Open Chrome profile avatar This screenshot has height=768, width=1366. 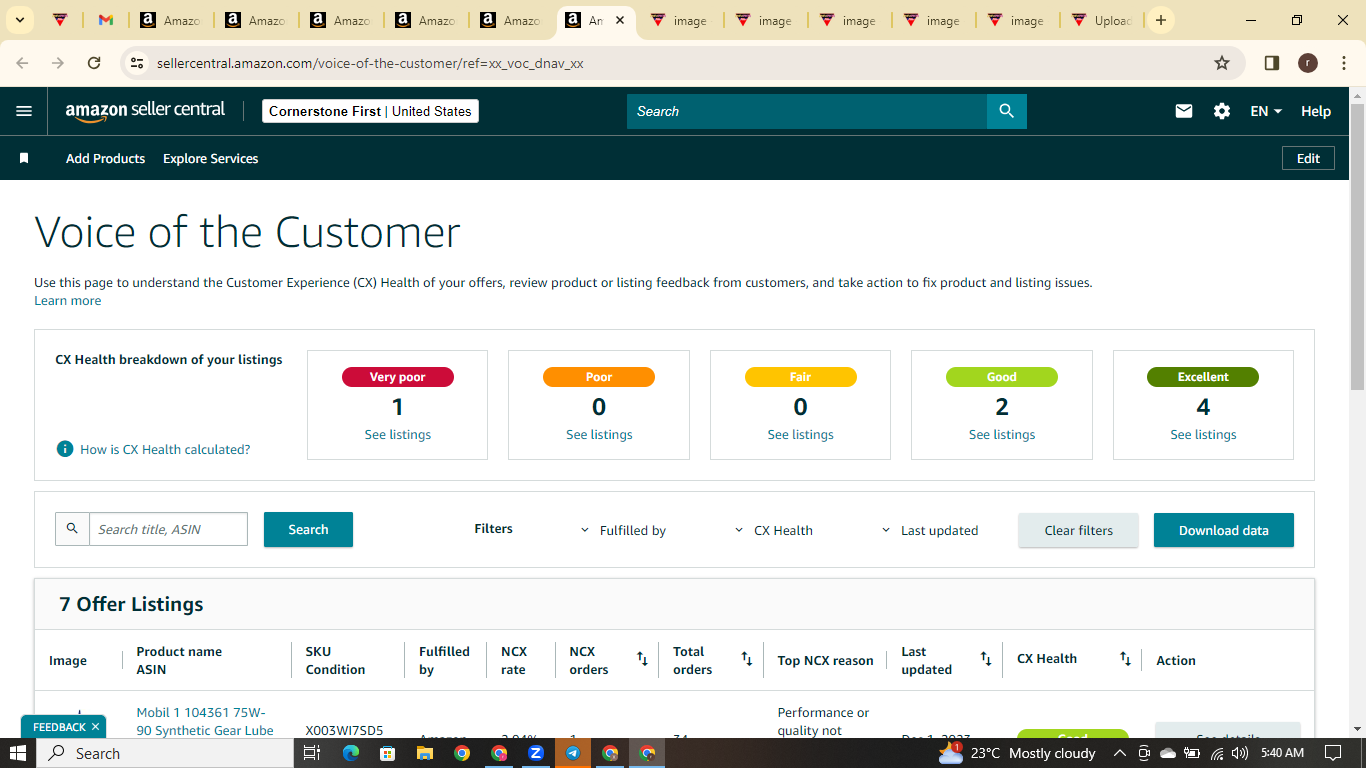click(1307, 63)
